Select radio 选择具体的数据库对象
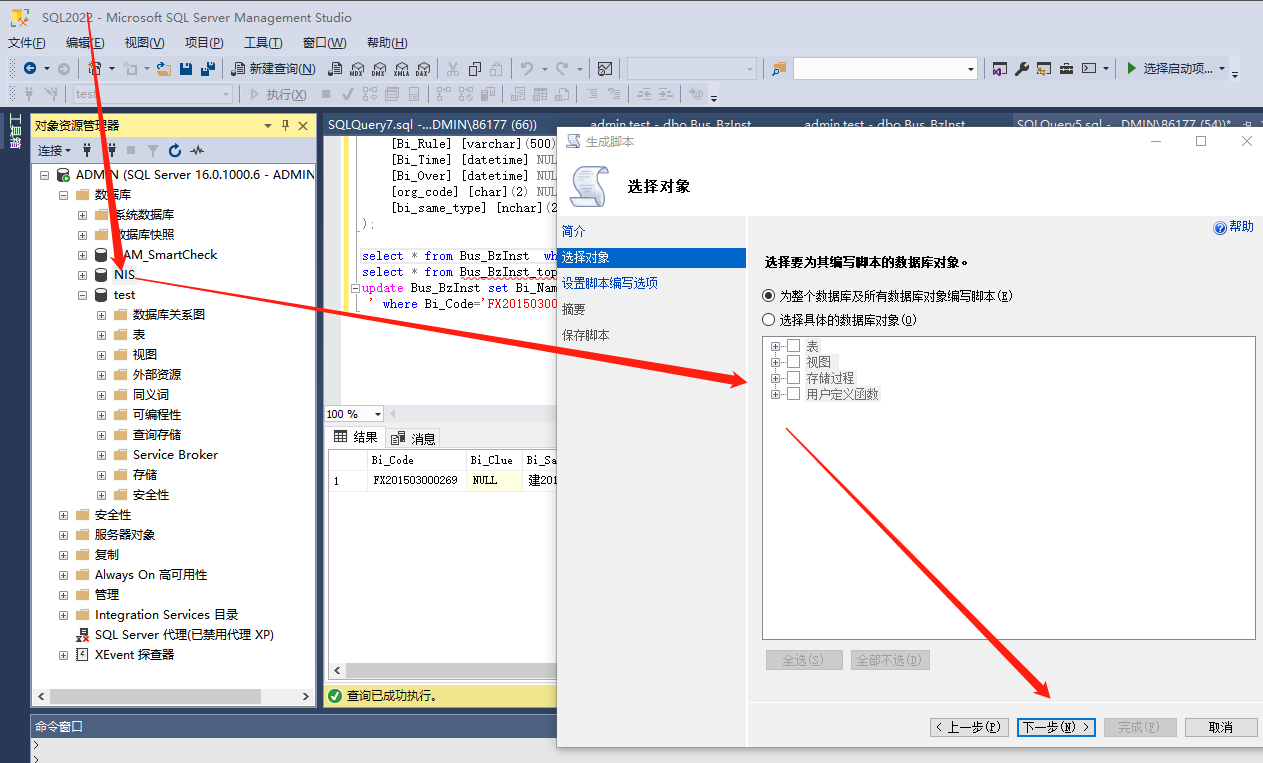Screen dimensions: 1263x763 coord(769,320)
